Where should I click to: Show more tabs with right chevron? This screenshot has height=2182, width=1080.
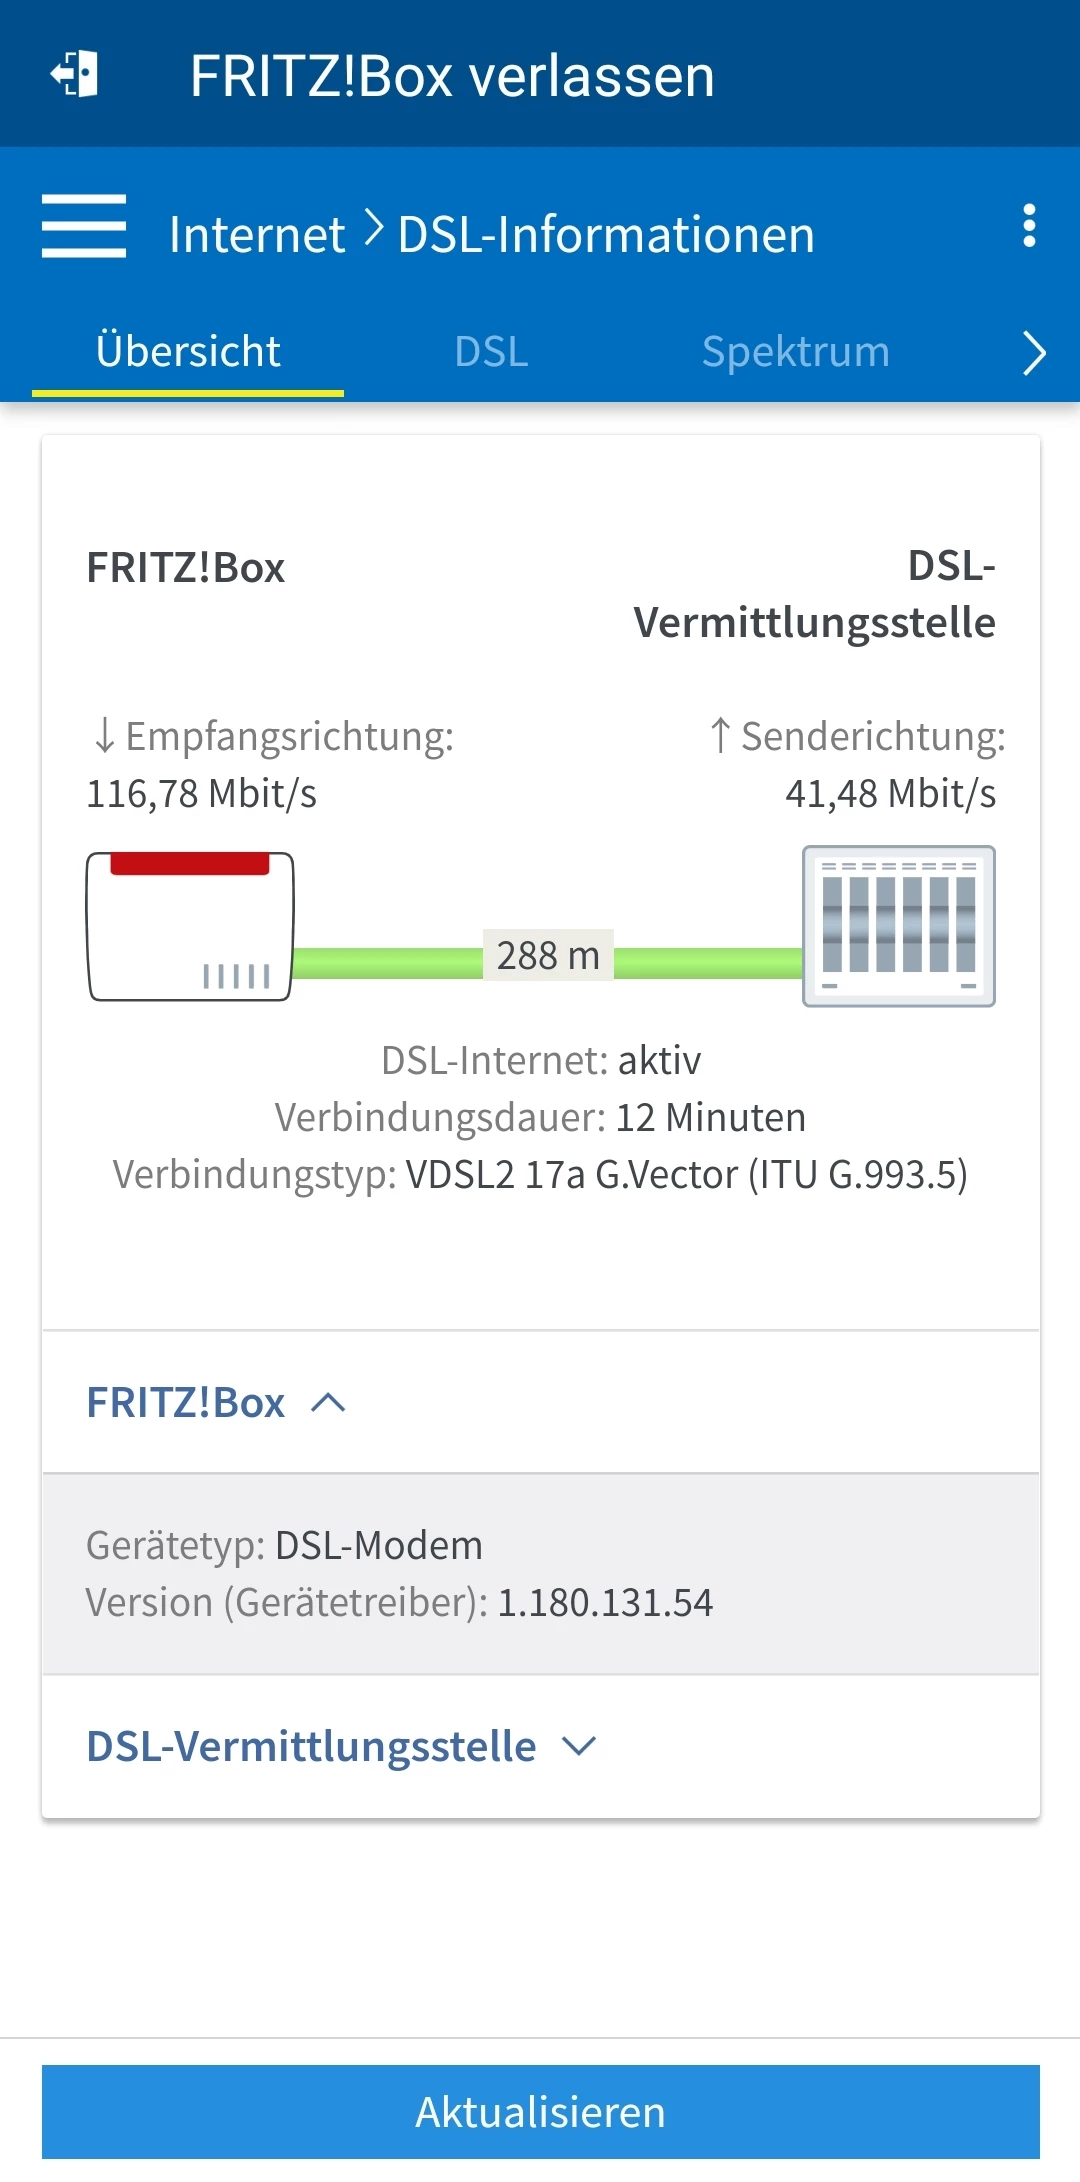coord(1034,353)
